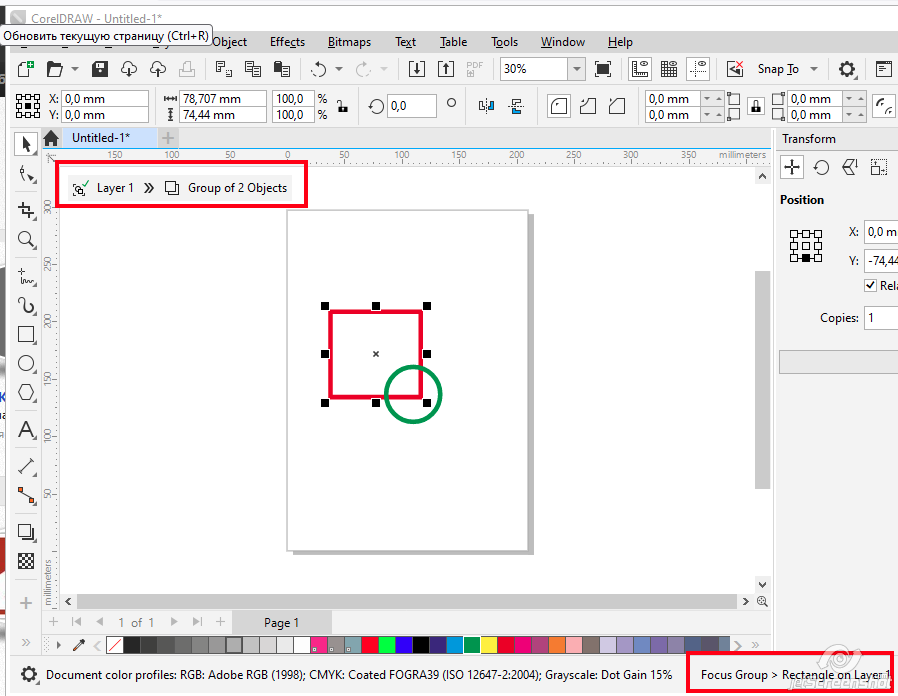Go to the next page arrow
This screenshot has height=696, width=898.
[174, 622]
